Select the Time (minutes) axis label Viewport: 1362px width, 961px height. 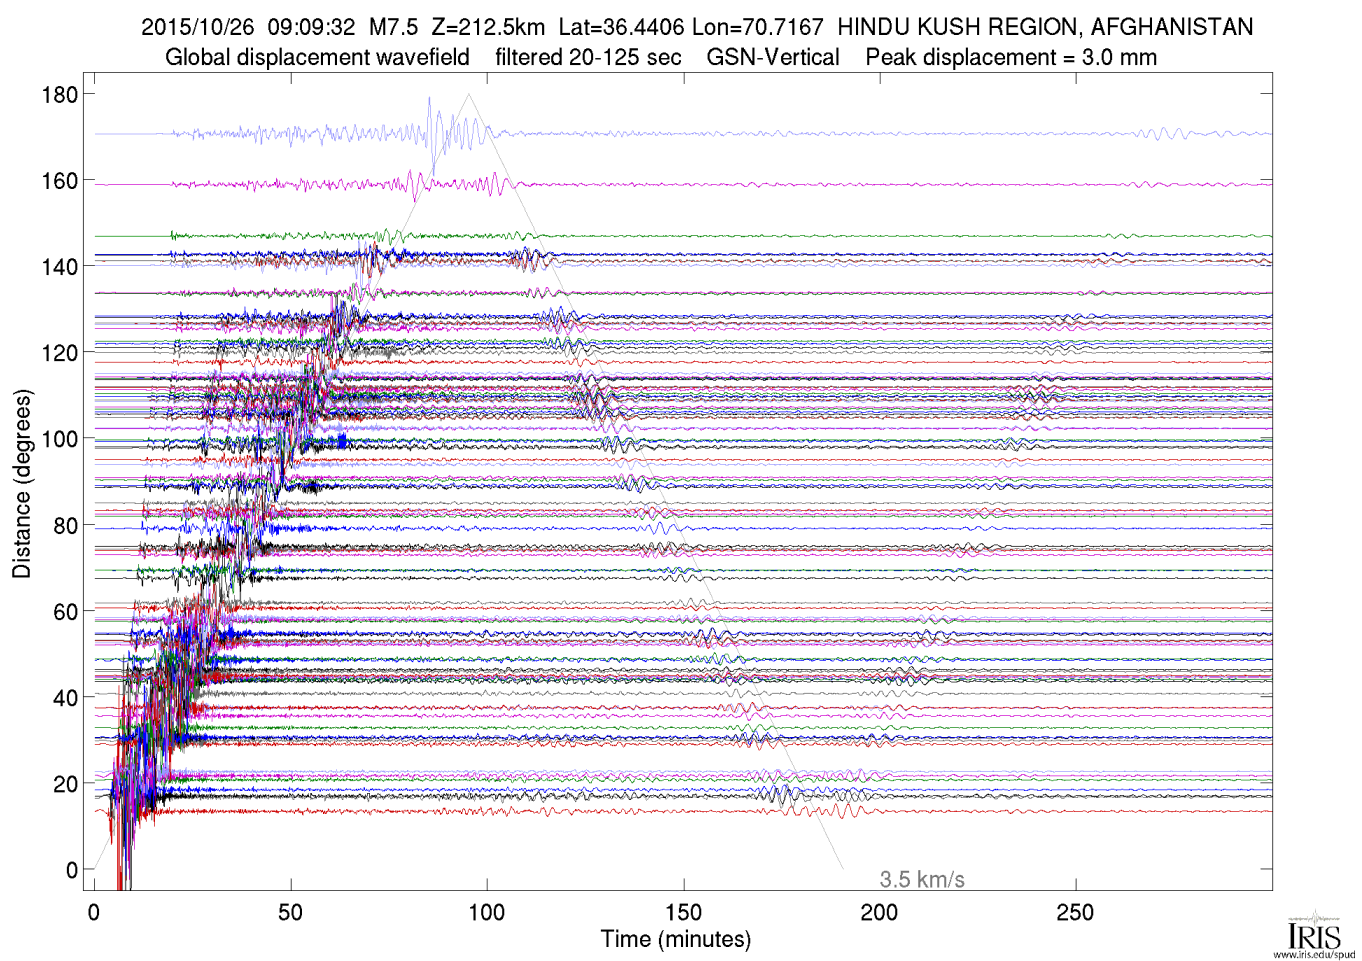click(x=675, y=939)
